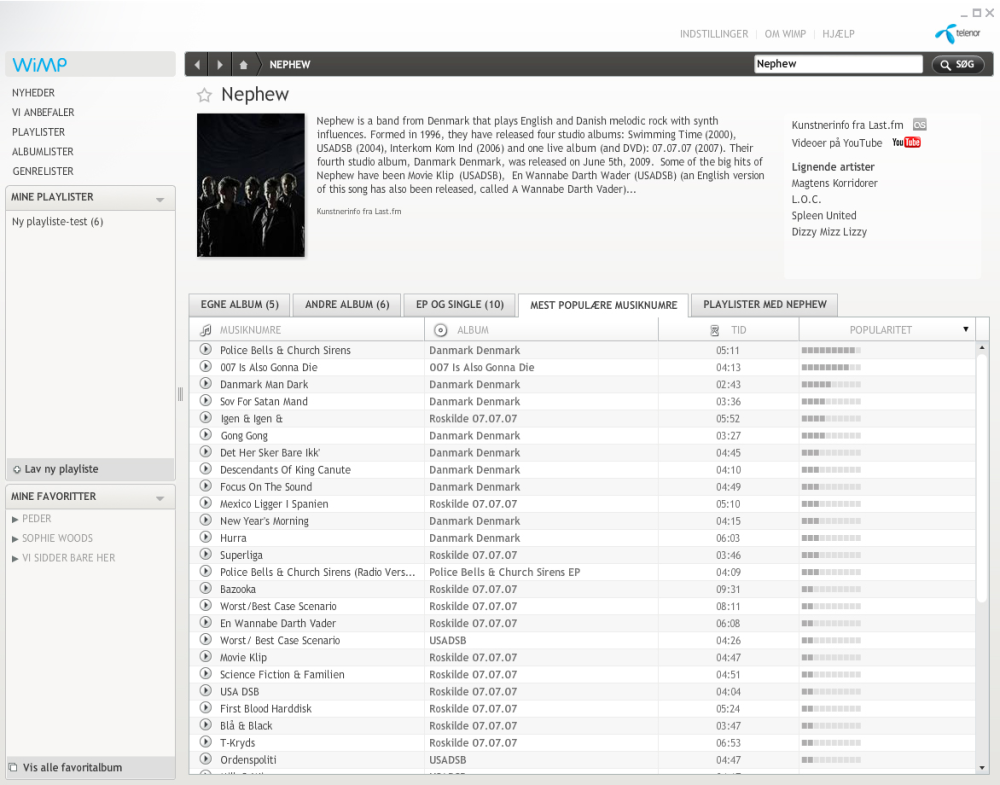Open the home icon in navigation bar
The image size is (1000, 785).
point(243,64)
